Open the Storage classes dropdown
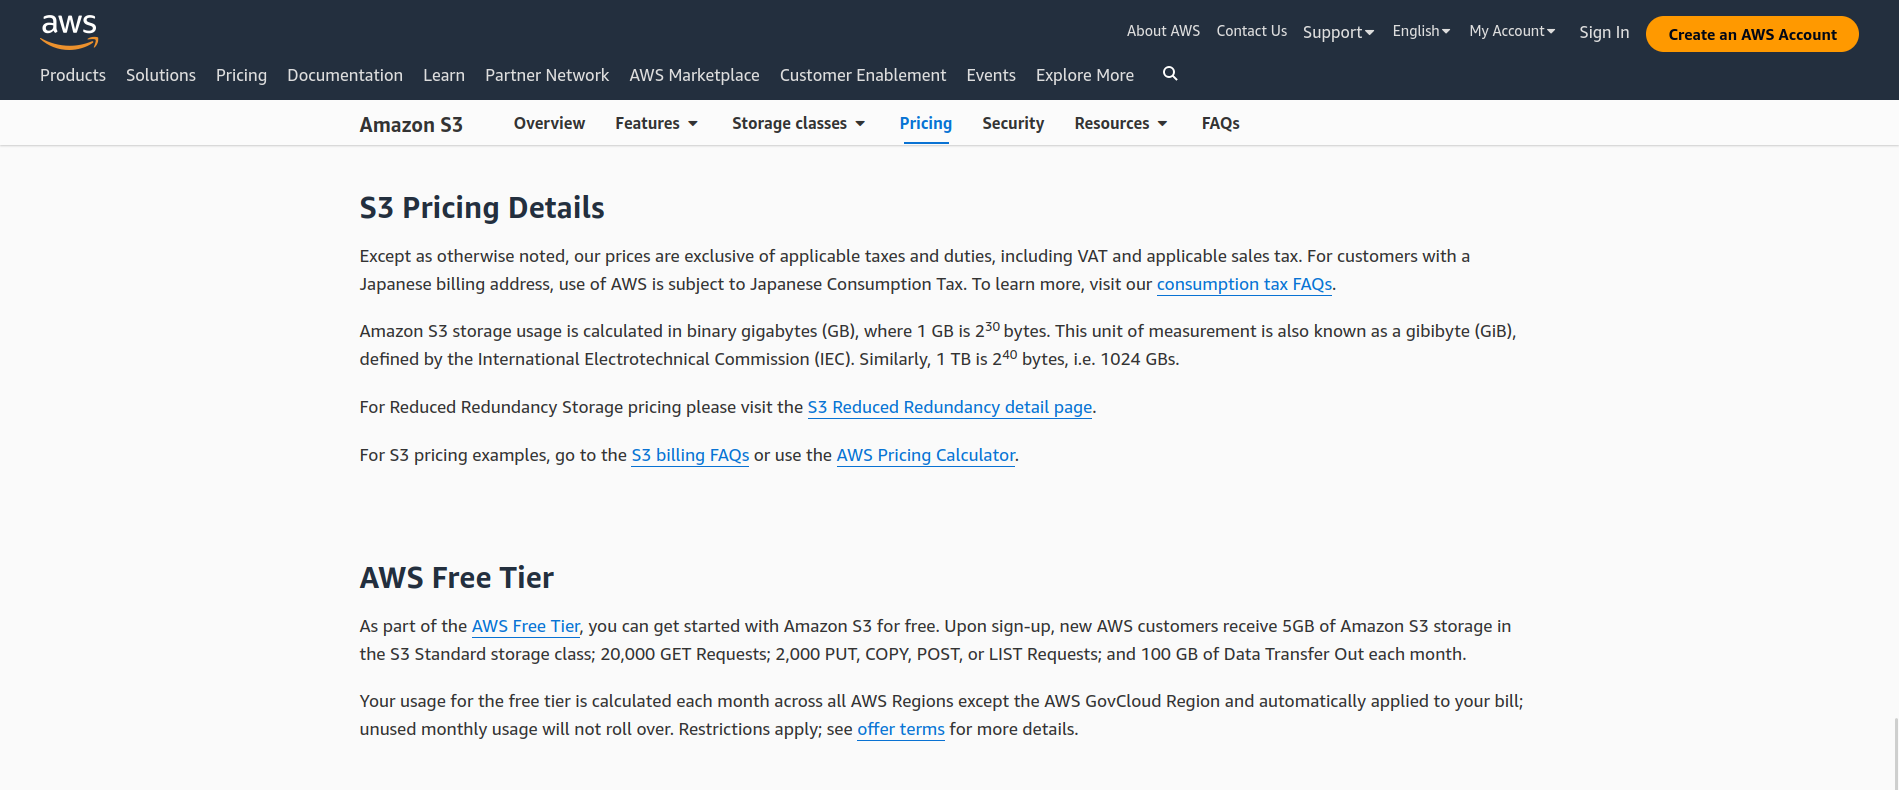This screenshot has width=1899, height=790. point(798,123)
